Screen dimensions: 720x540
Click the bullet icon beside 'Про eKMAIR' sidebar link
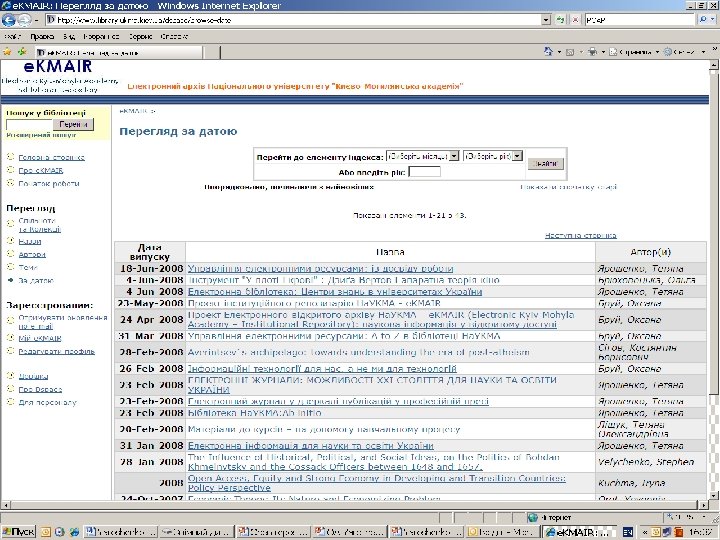pos(11,170)
